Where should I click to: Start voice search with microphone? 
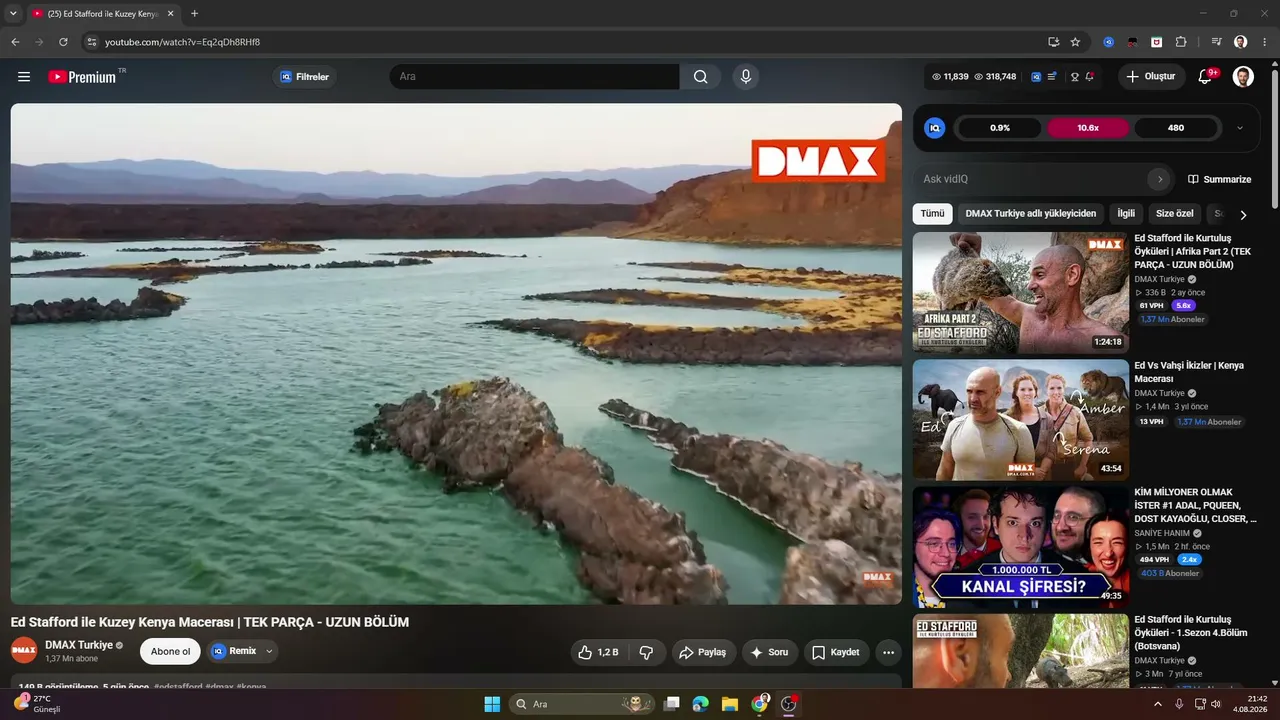click(x=745, y=77)
